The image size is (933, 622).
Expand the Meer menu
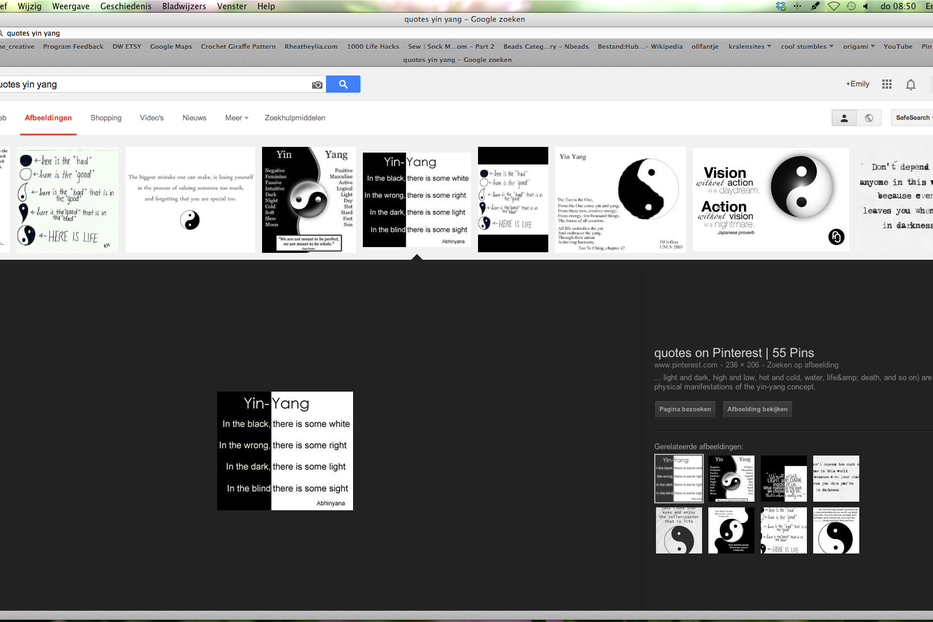tap(236, 118)
